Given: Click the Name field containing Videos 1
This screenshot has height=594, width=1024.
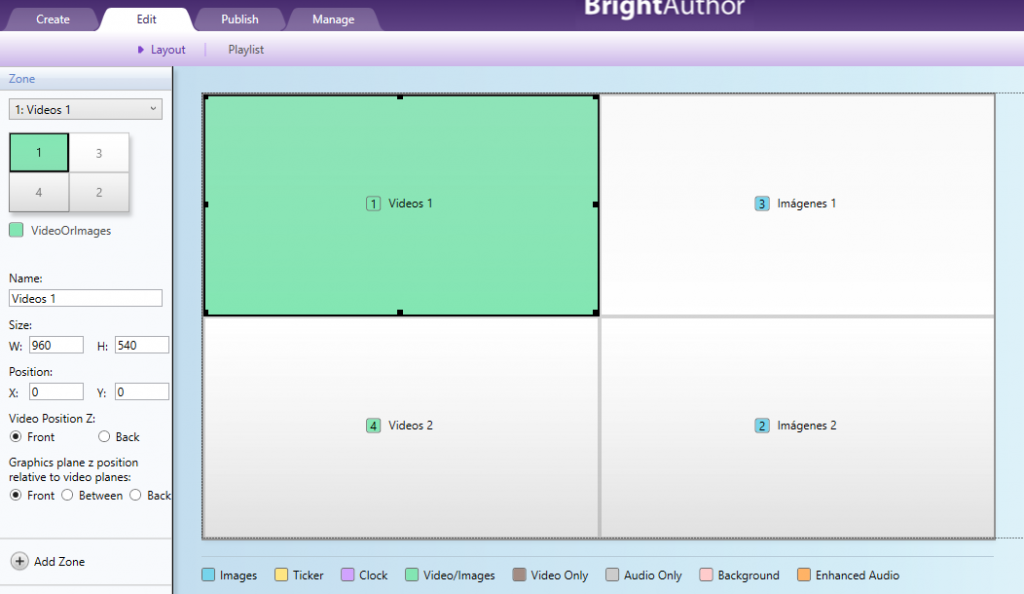Looking at the screenshot, I should click(85, 297).
